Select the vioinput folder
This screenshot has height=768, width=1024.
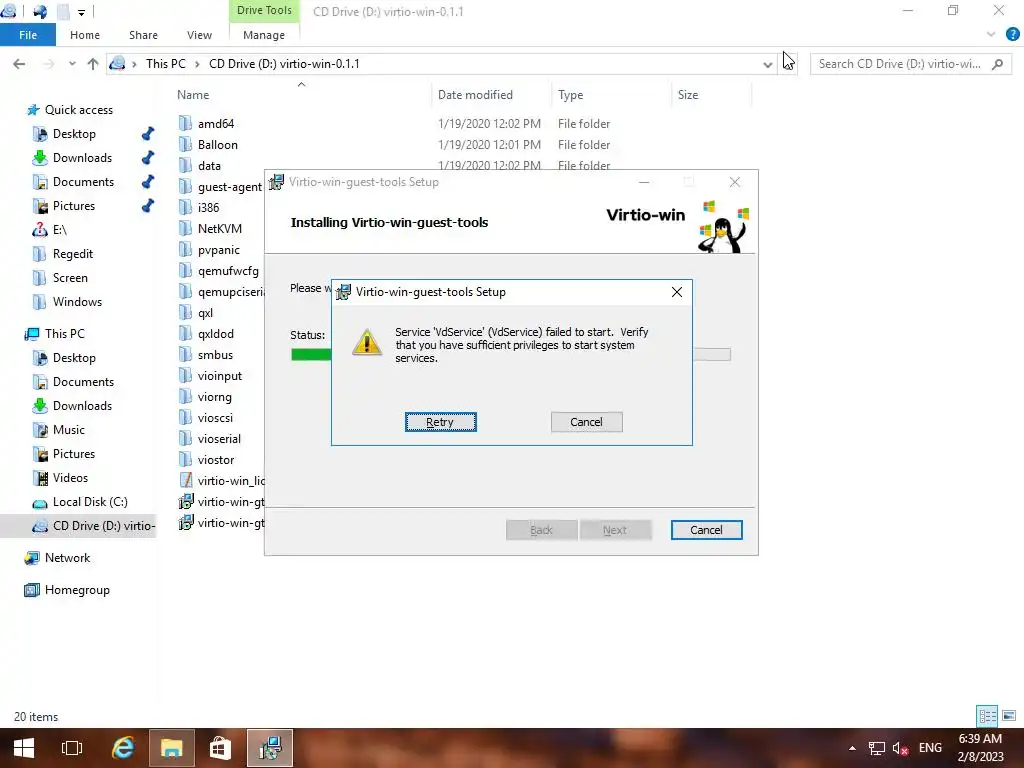coord(219,376)
